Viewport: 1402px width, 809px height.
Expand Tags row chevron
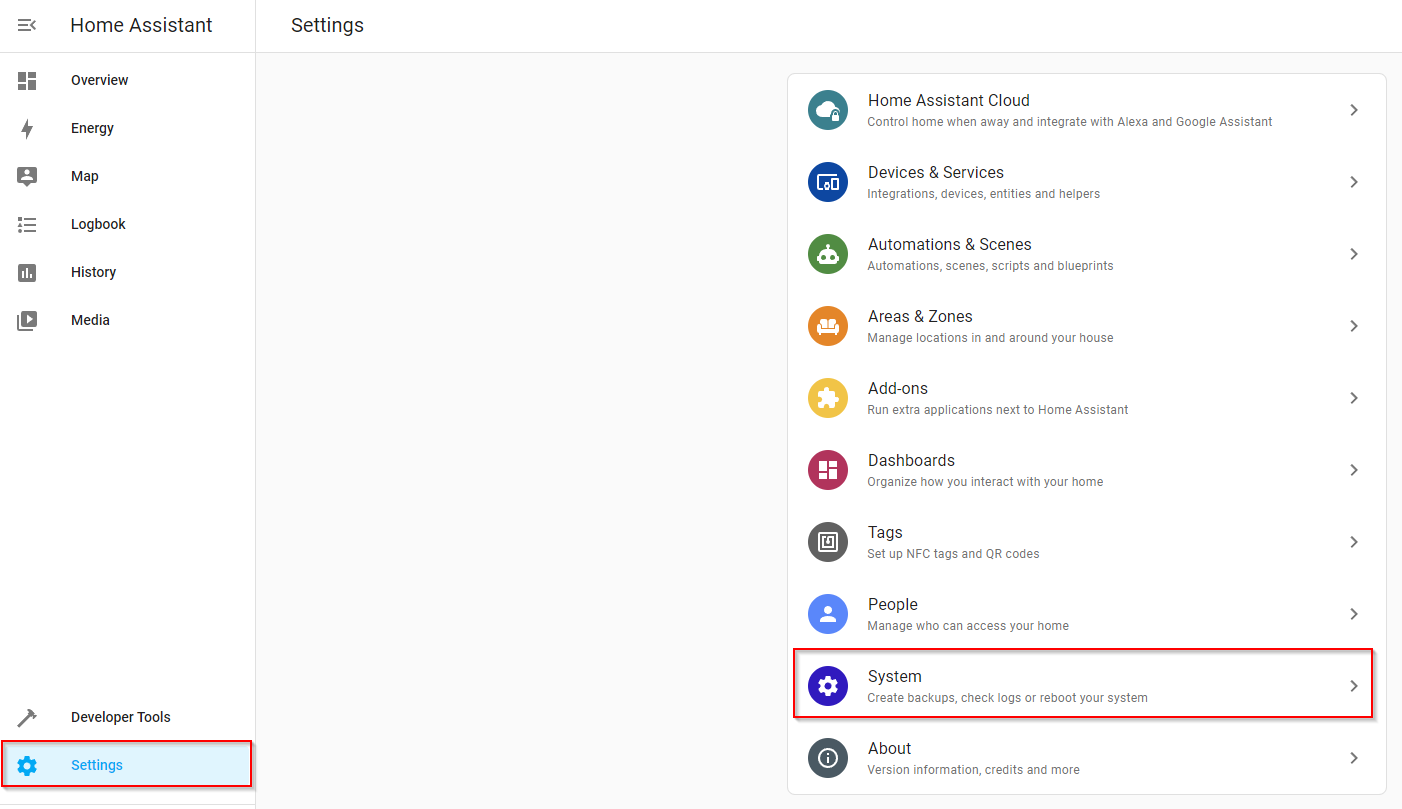coord(1354,542)
